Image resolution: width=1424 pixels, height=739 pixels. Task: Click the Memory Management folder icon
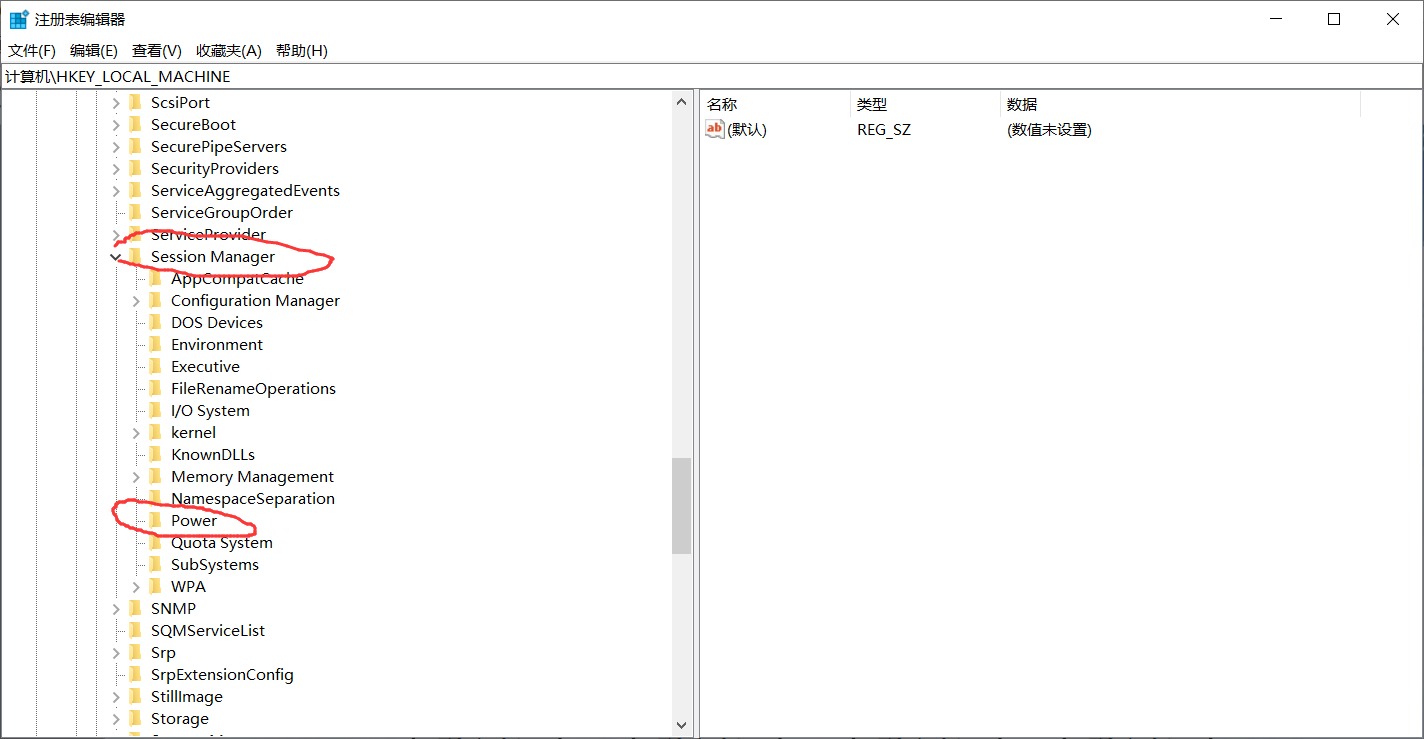pyautogui.click(x=155, y=476)
